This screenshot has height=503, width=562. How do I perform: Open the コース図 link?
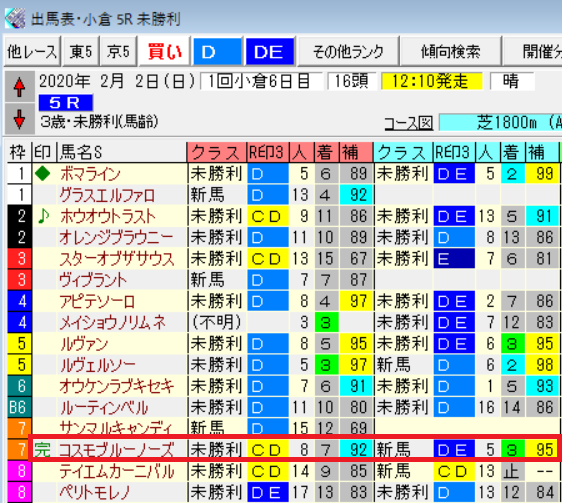[409, 124]
